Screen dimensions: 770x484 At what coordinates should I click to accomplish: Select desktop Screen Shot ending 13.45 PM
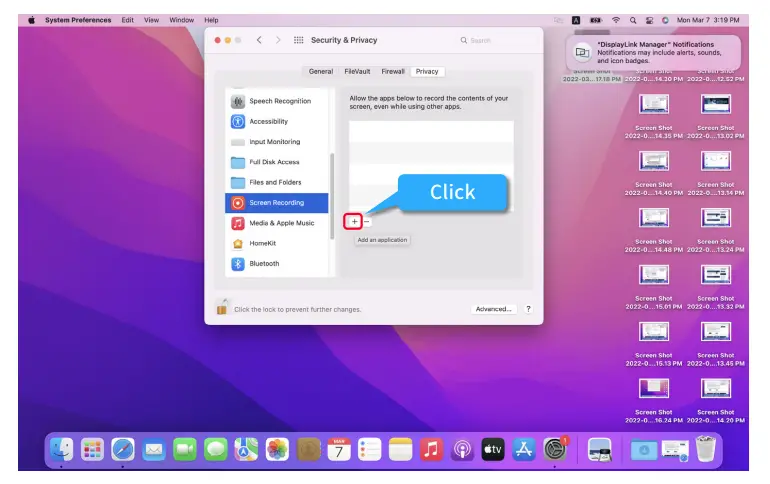715,344
